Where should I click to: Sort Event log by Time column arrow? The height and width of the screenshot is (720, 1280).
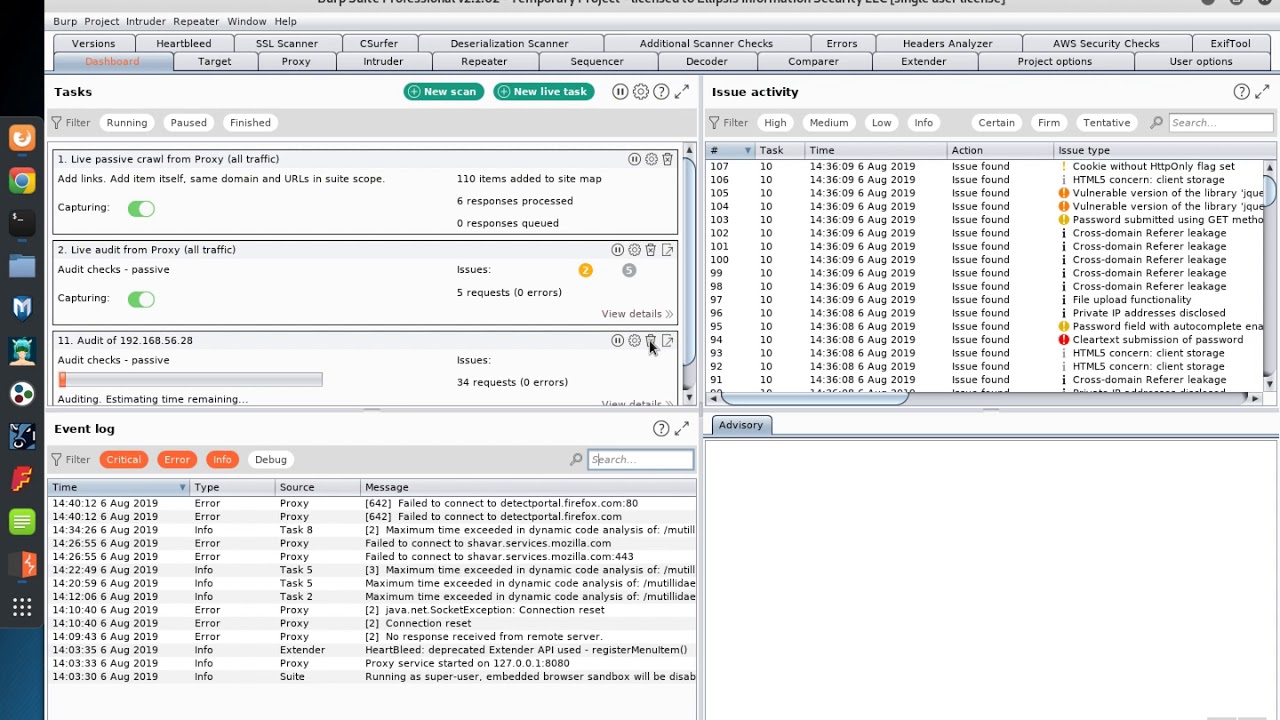point(182,488)
